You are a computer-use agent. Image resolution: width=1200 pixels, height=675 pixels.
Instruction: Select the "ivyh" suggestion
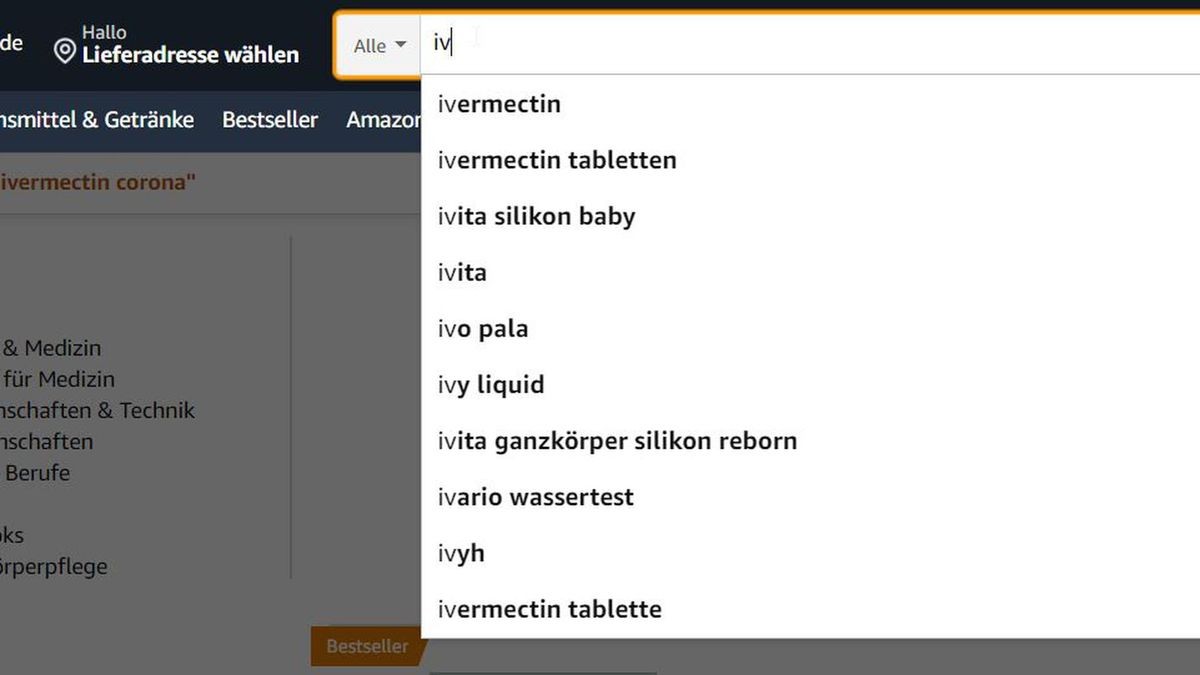[461, 552]
